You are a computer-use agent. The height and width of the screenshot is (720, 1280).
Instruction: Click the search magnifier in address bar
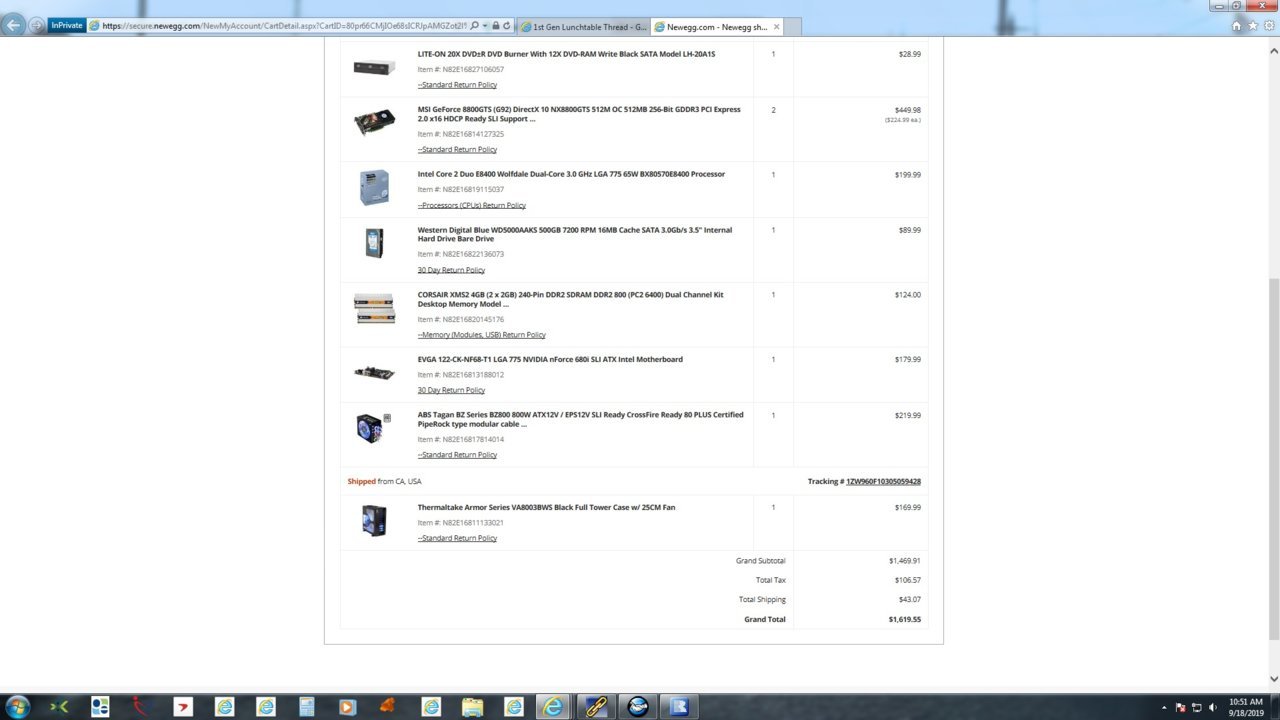(473, 26)
